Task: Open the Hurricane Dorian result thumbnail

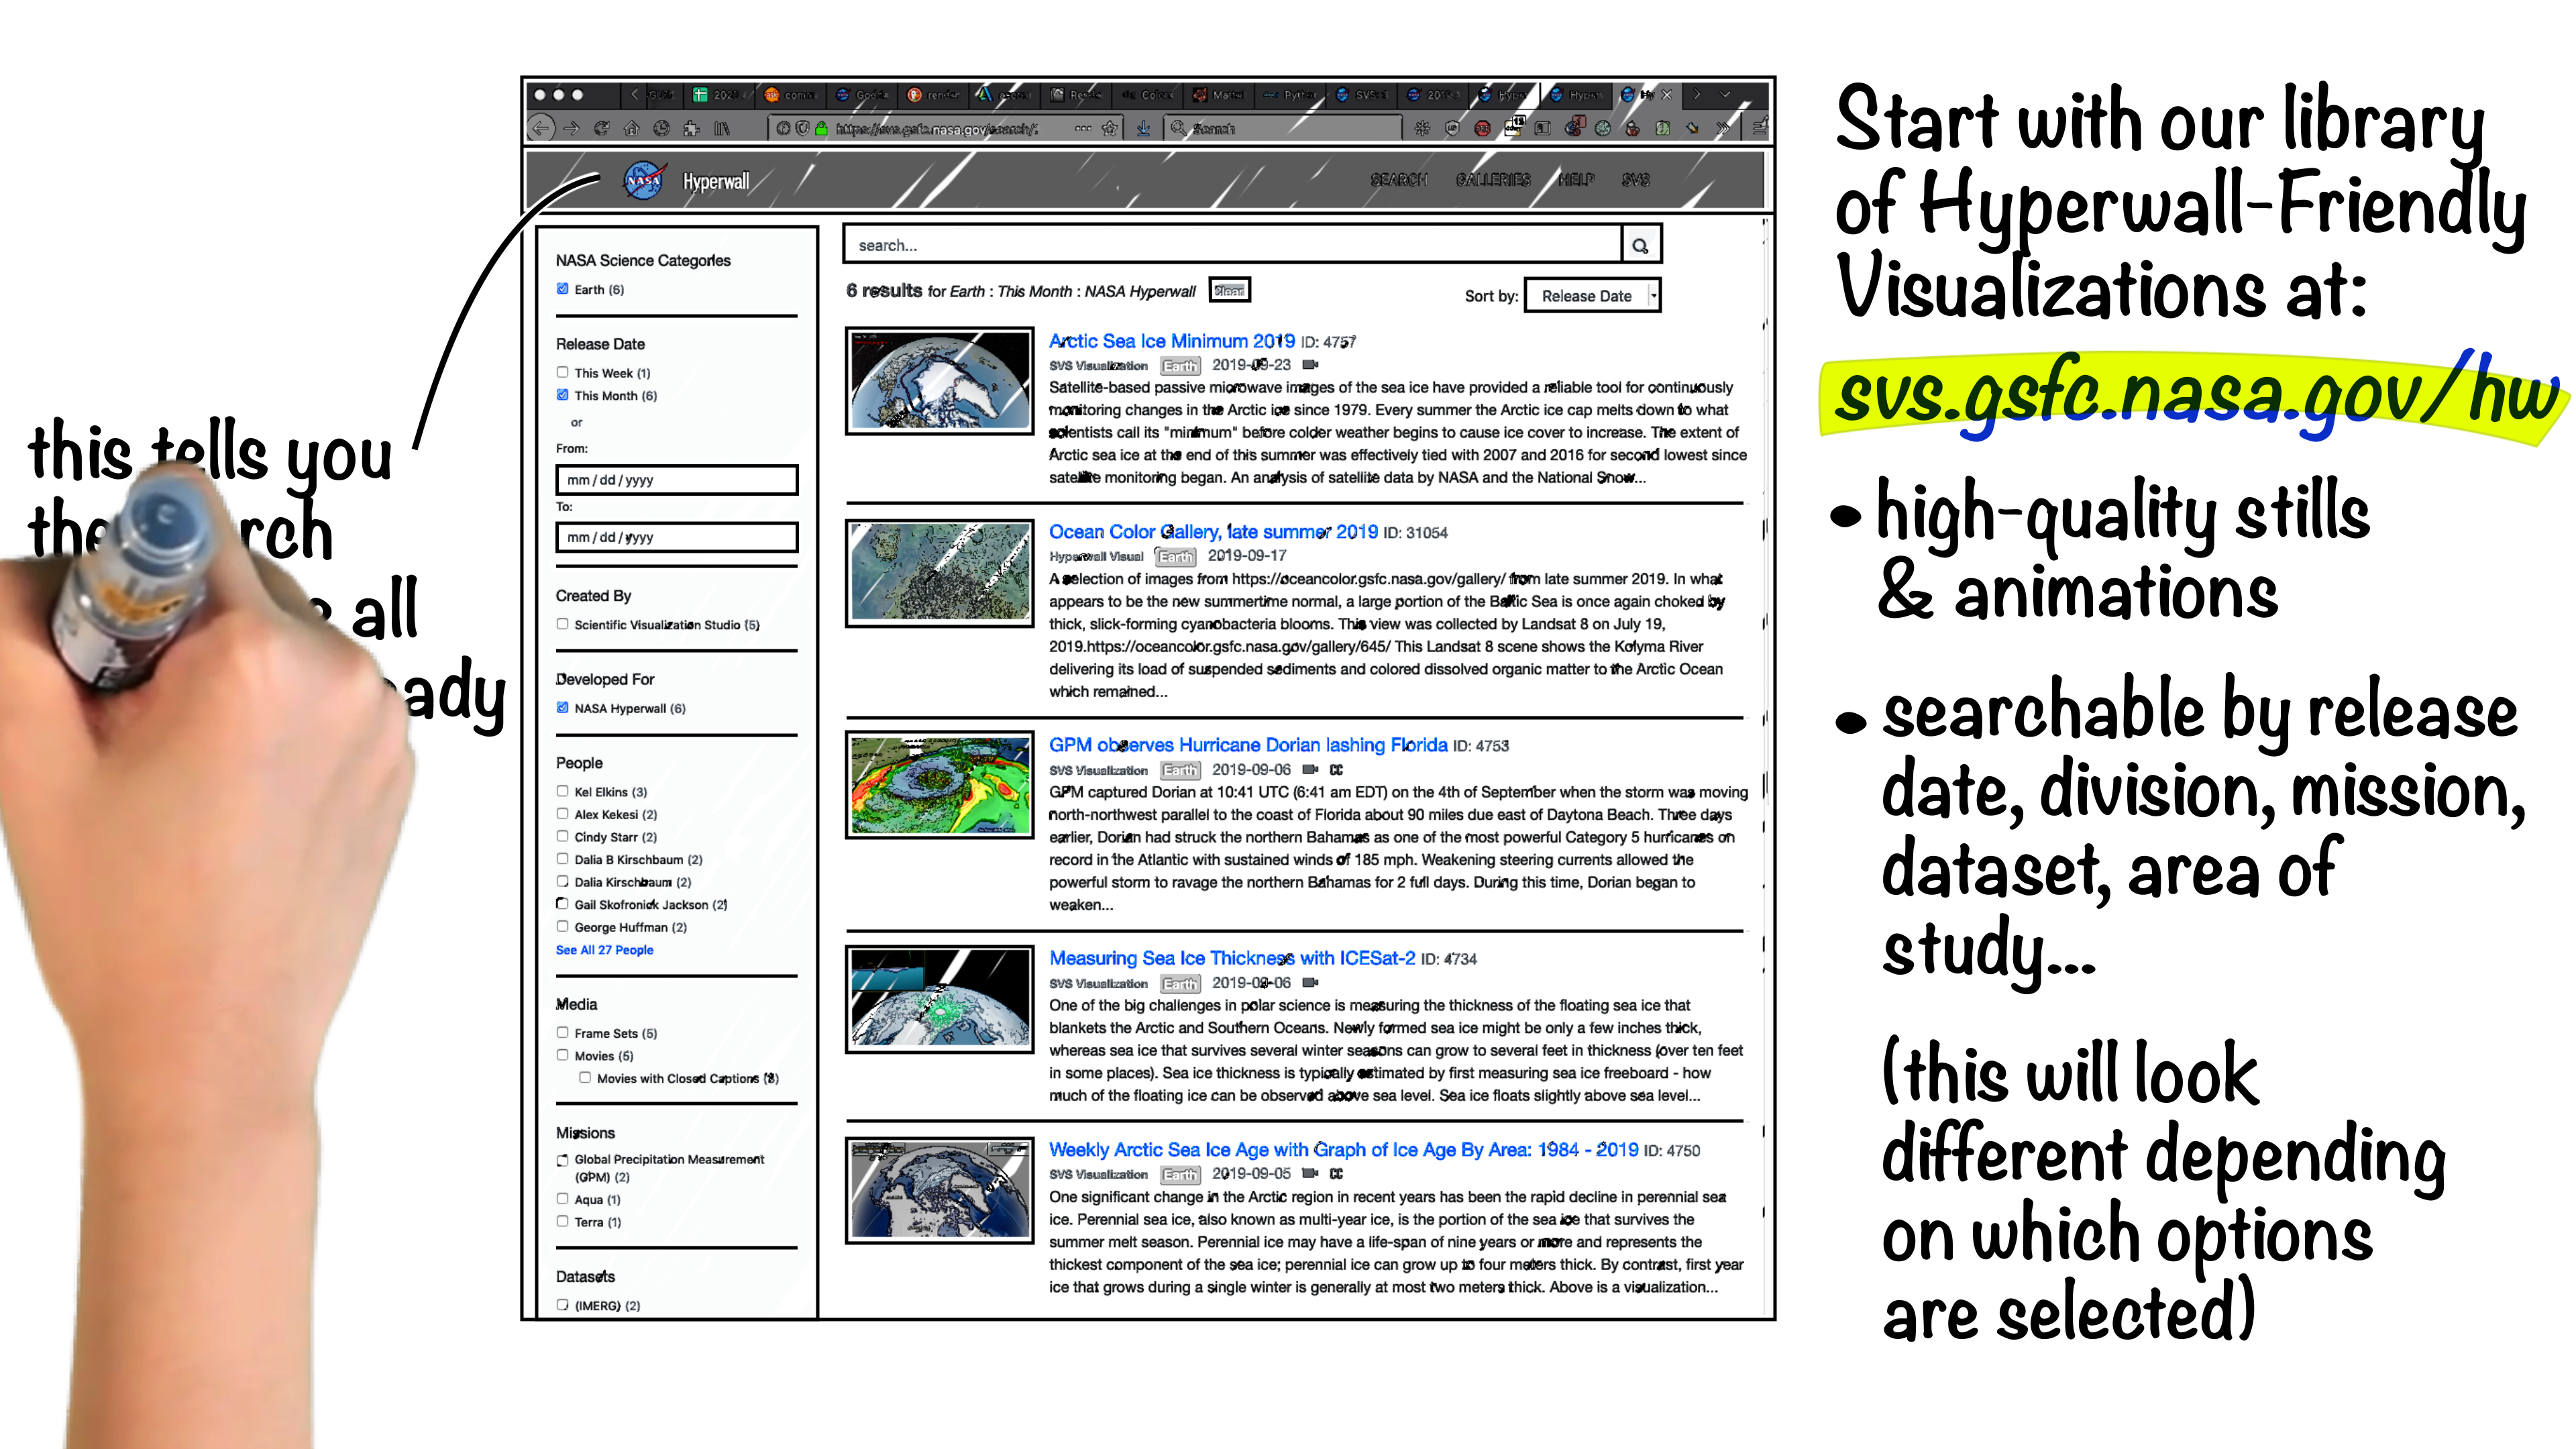Action: (939, 785)
